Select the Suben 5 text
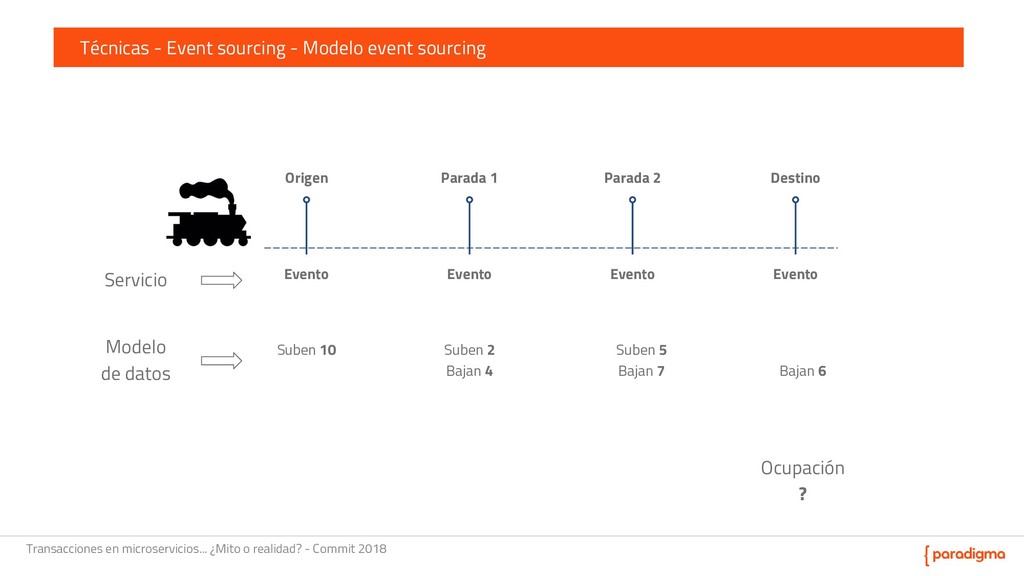 point(641,350)
